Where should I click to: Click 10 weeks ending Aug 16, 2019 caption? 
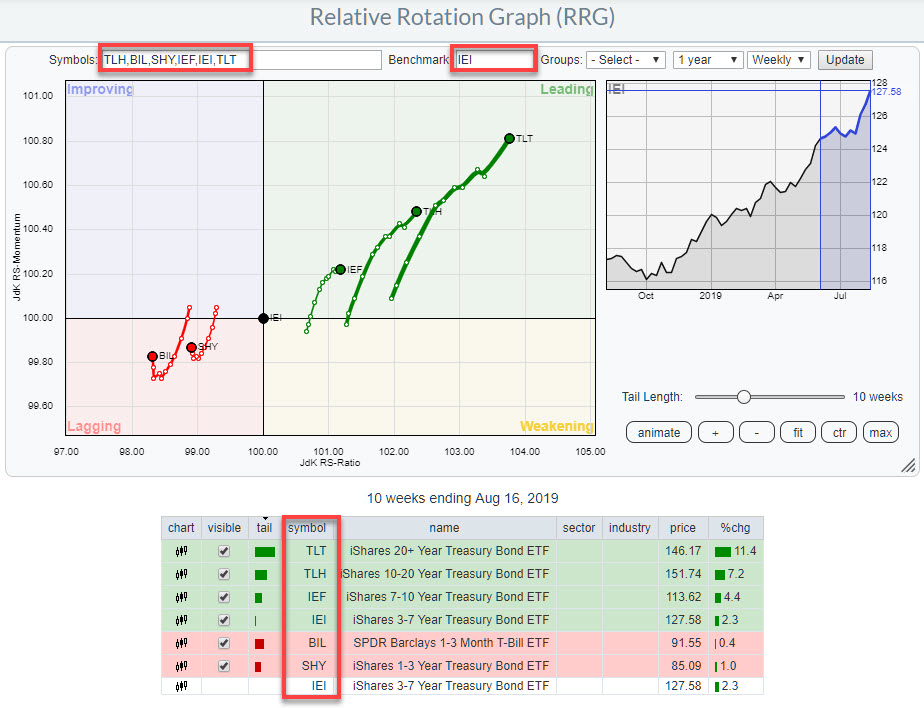(463, 499)
